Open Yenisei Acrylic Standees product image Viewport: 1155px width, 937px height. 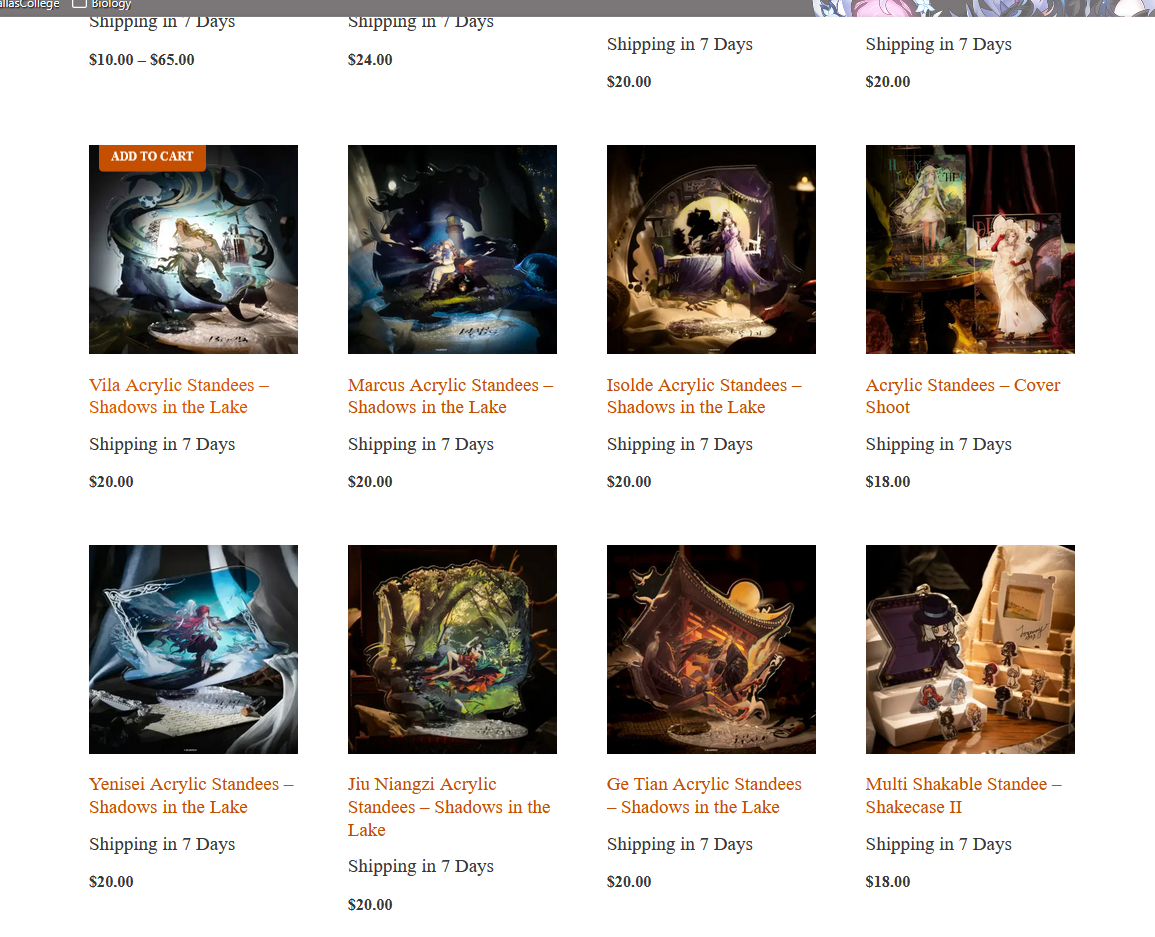click(193, 649)
